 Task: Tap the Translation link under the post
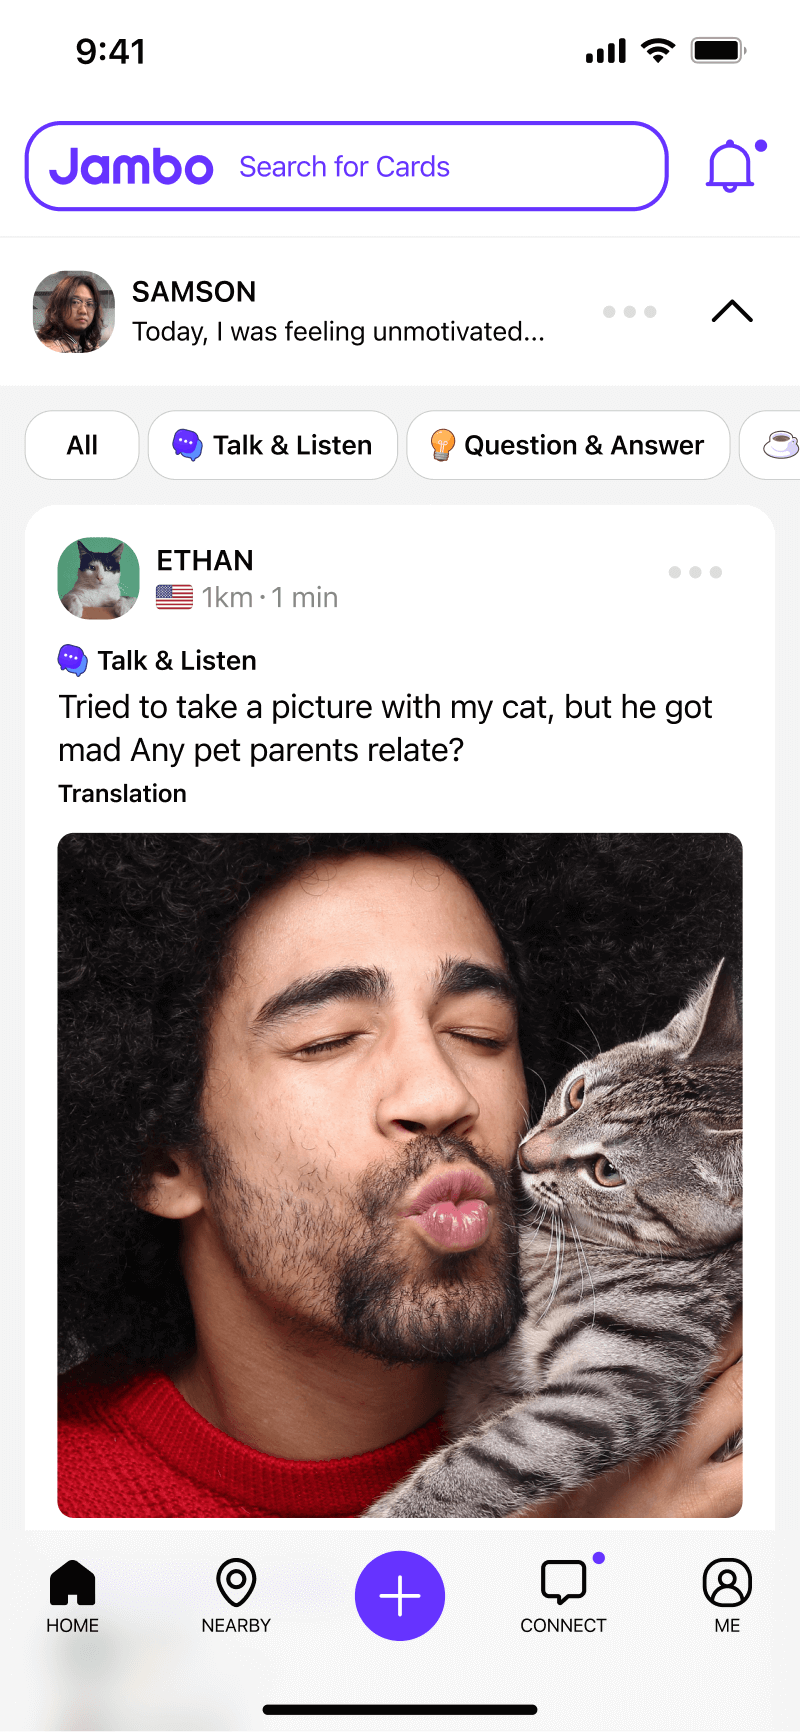click(x=122, y=793)
